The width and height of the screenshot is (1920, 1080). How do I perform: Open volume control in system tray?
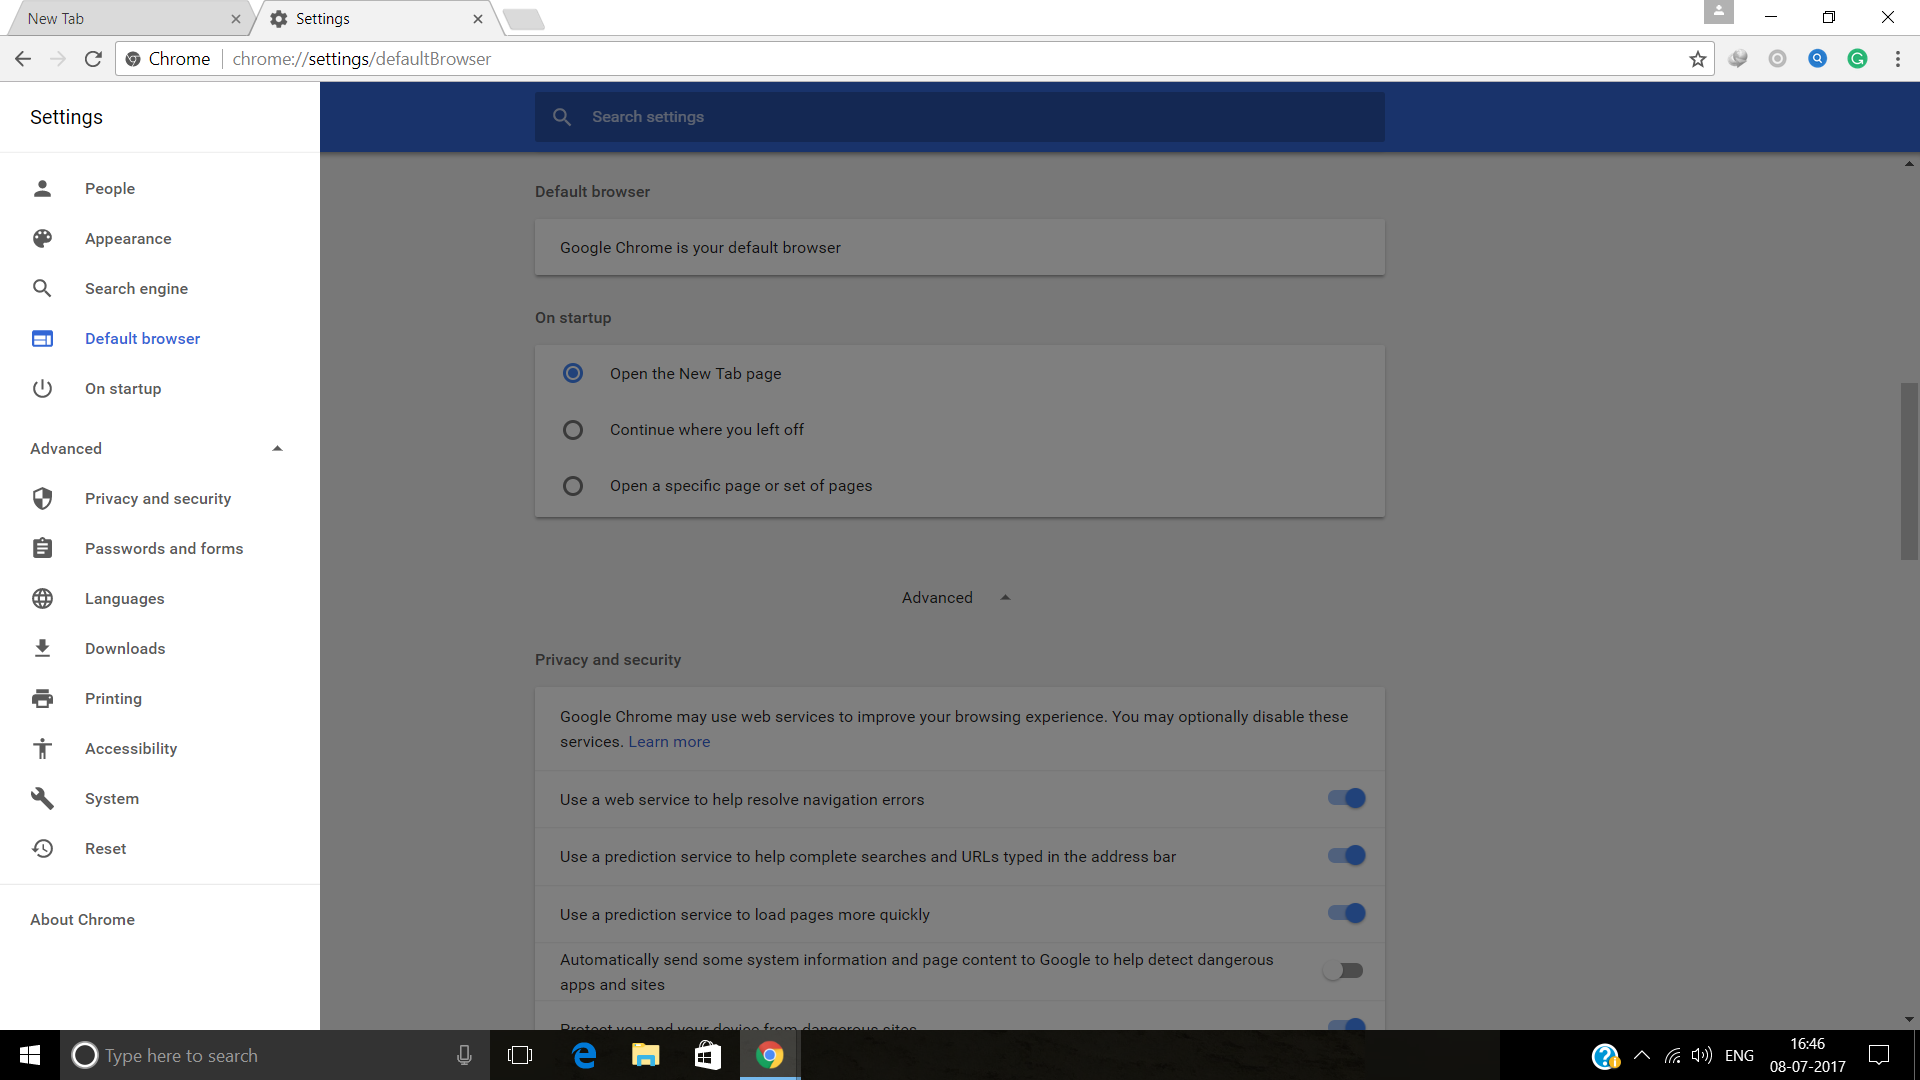pyautogui.click(x=1701, y=1055)
